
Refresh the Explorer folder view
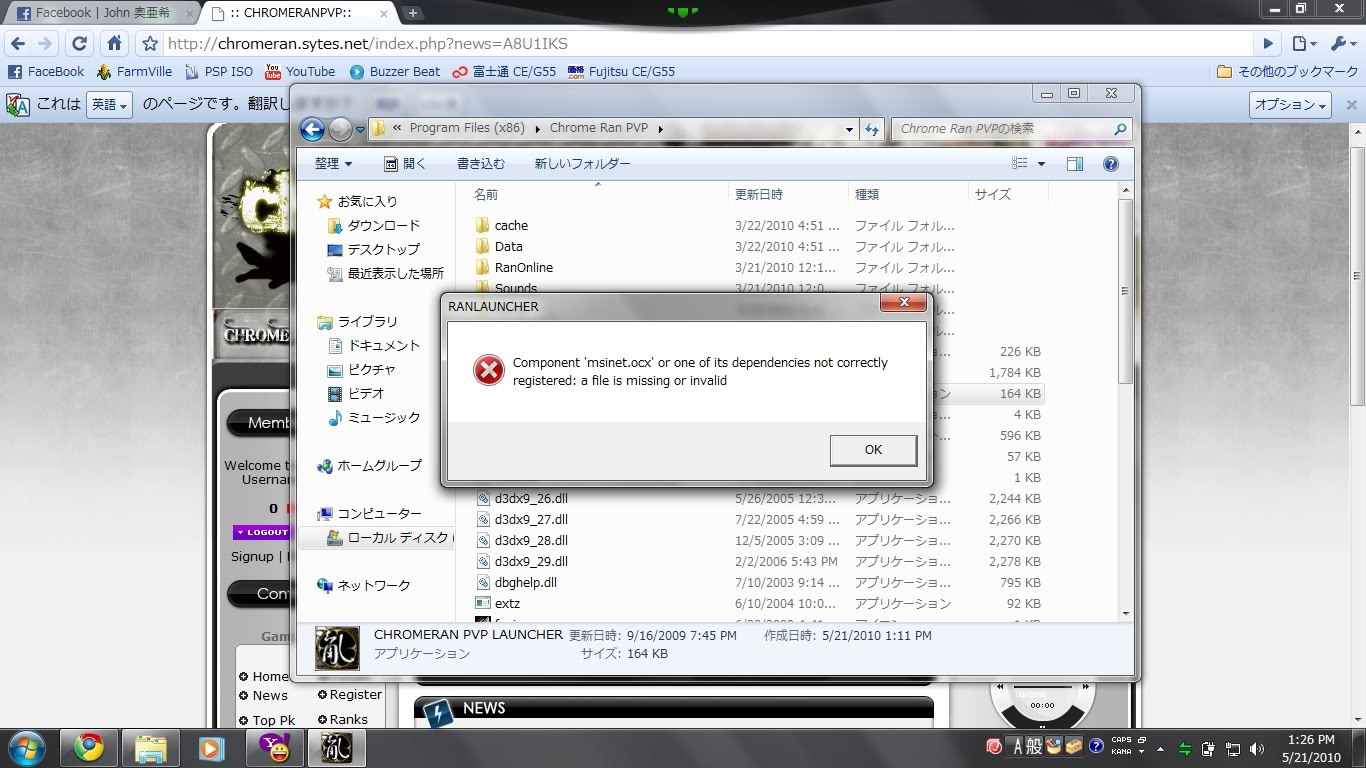coord(872,129)
